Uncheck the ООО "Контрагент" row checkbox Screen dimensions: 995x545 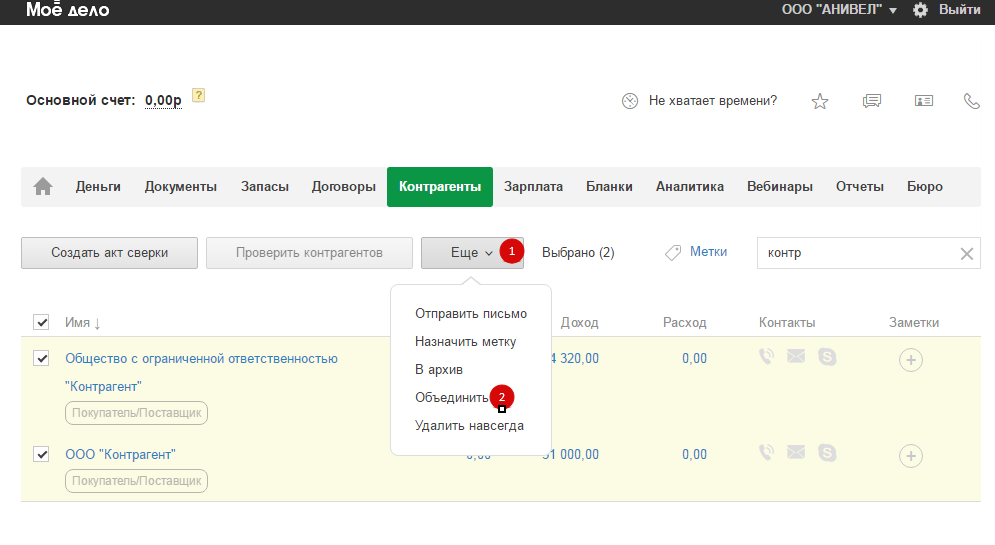point(41,454)
